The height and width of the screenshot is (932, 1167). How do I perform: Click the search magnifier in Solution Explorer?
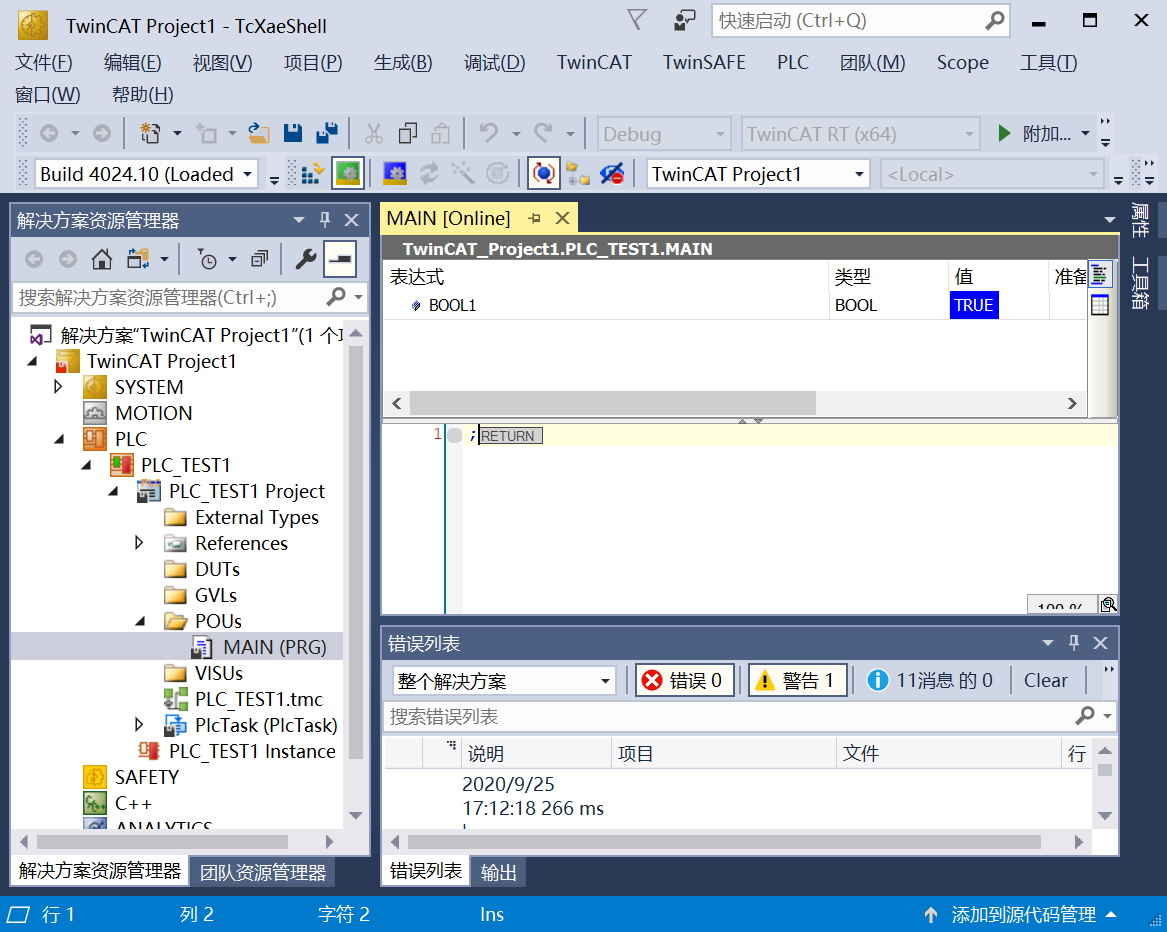click(x=336, y=297)
